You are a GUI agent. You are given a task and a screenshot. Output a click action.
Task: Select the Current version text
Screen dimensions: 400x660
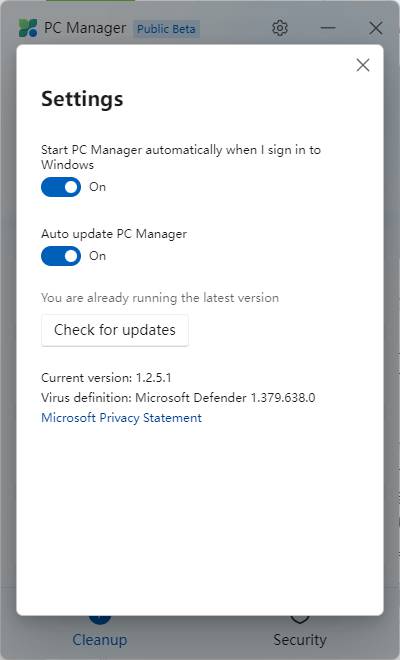(x=106, y=378)
